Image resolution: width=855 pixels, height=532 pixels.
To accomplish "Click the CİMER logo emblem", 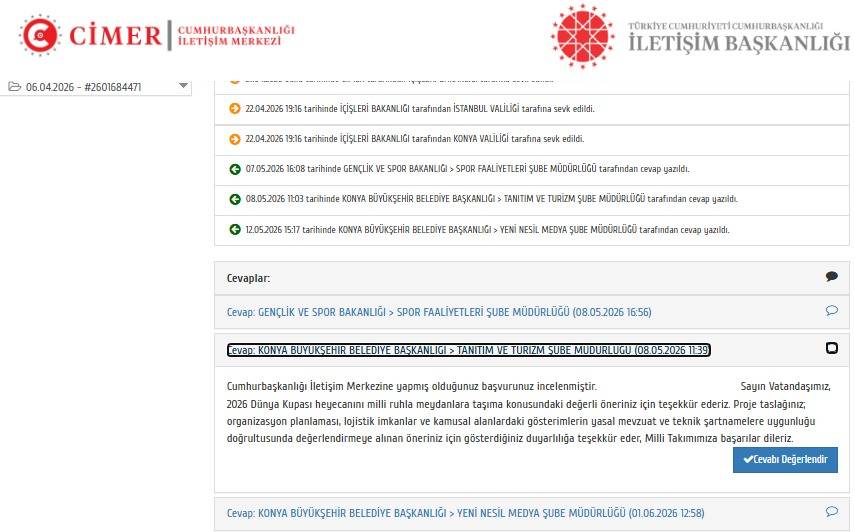I will point(39,35).
